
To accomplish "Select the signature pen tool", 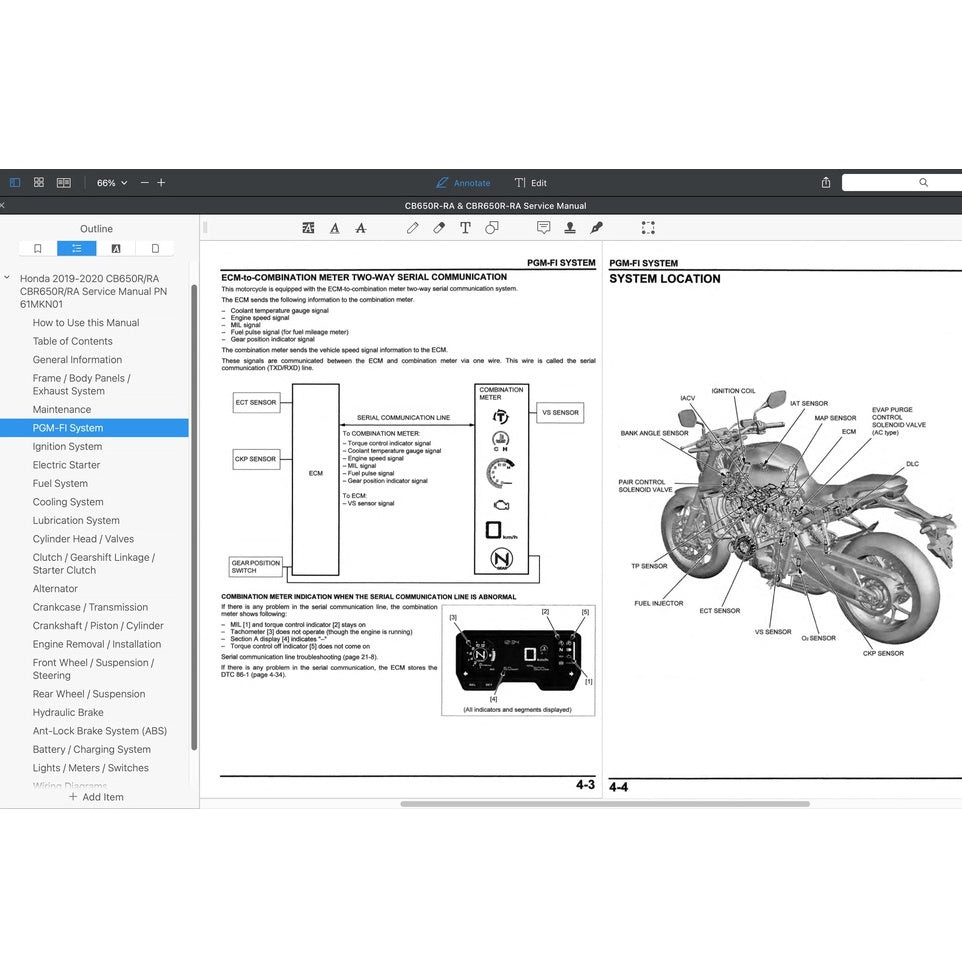I will tap(596, 228).
